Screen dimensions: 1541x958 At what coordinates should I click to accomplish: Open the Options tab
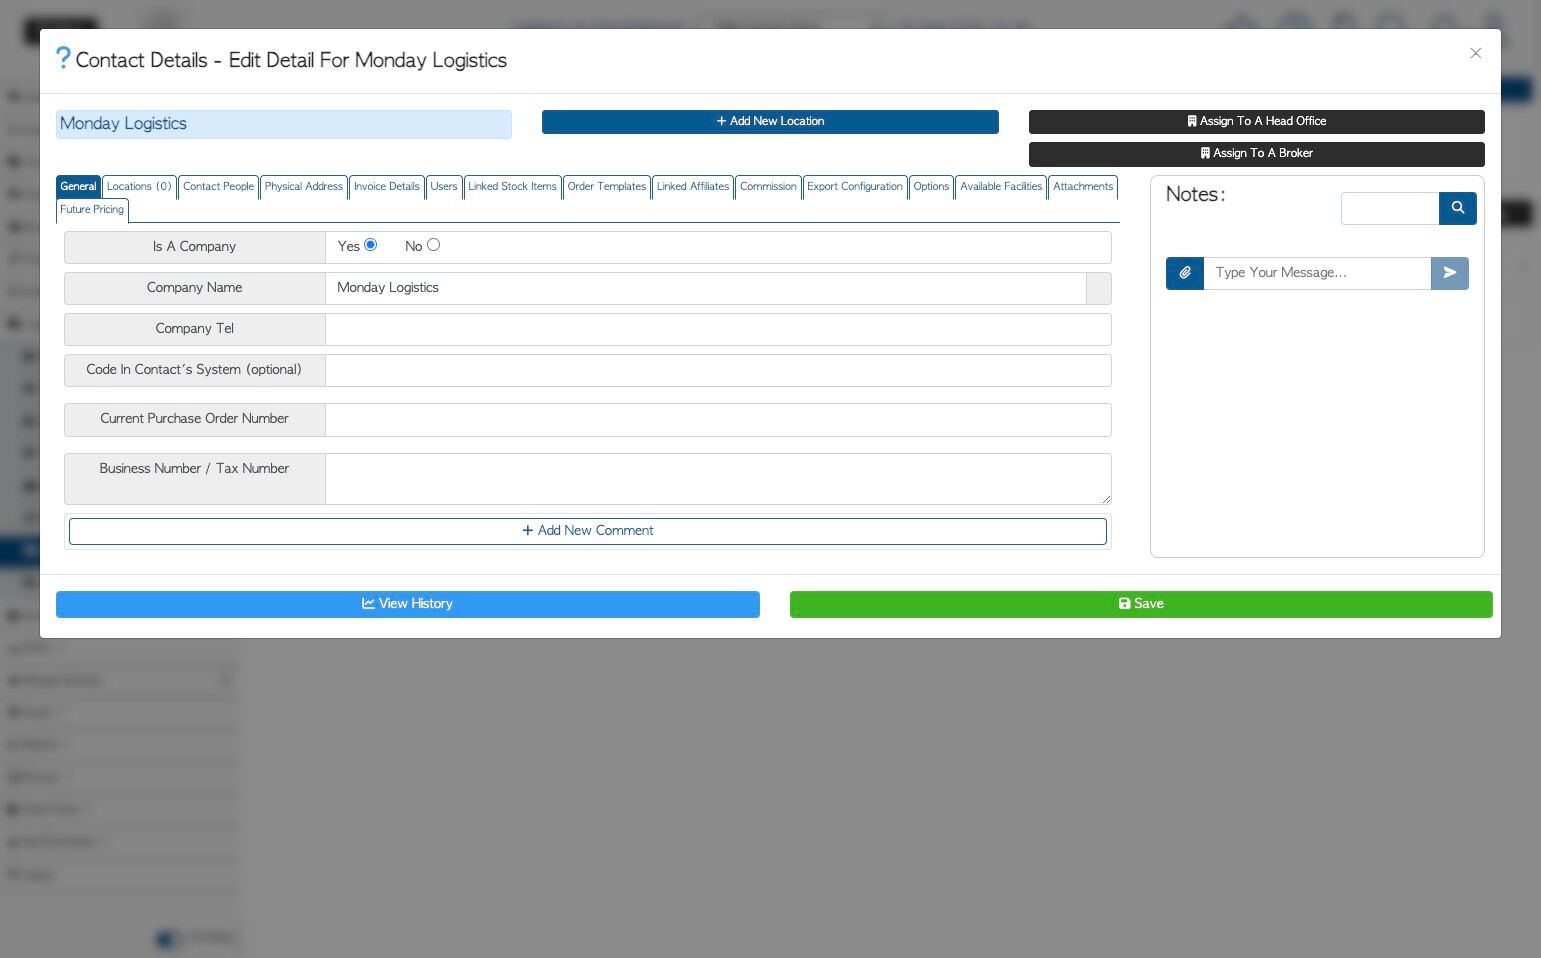[x=931, y=187]
